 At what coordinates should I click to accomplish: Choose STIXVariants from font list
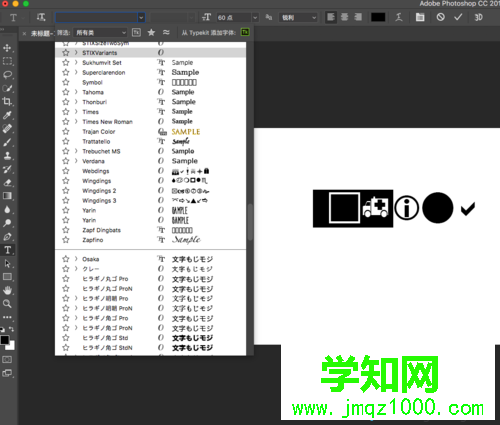150,53
